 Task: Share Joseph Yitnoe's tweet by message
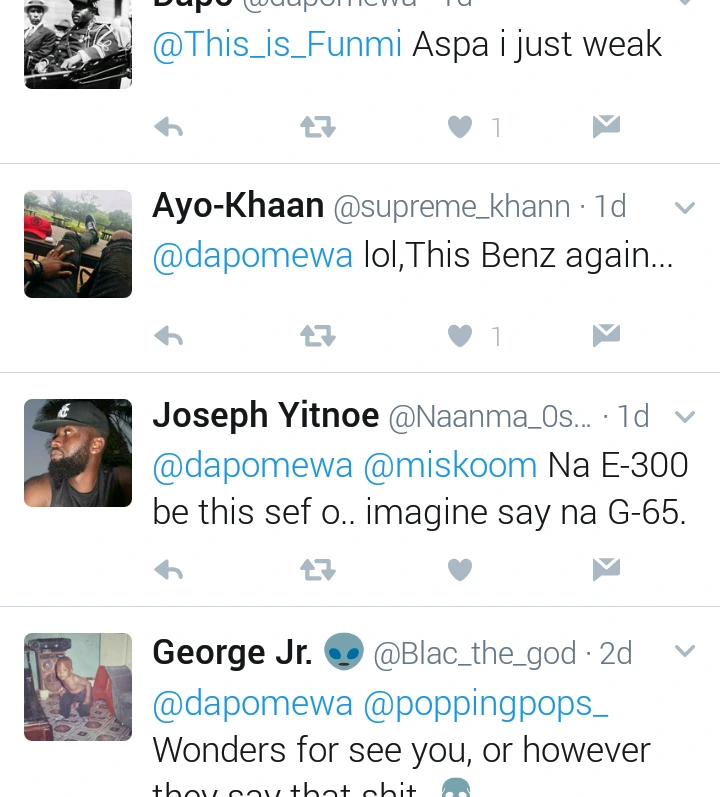606,570
